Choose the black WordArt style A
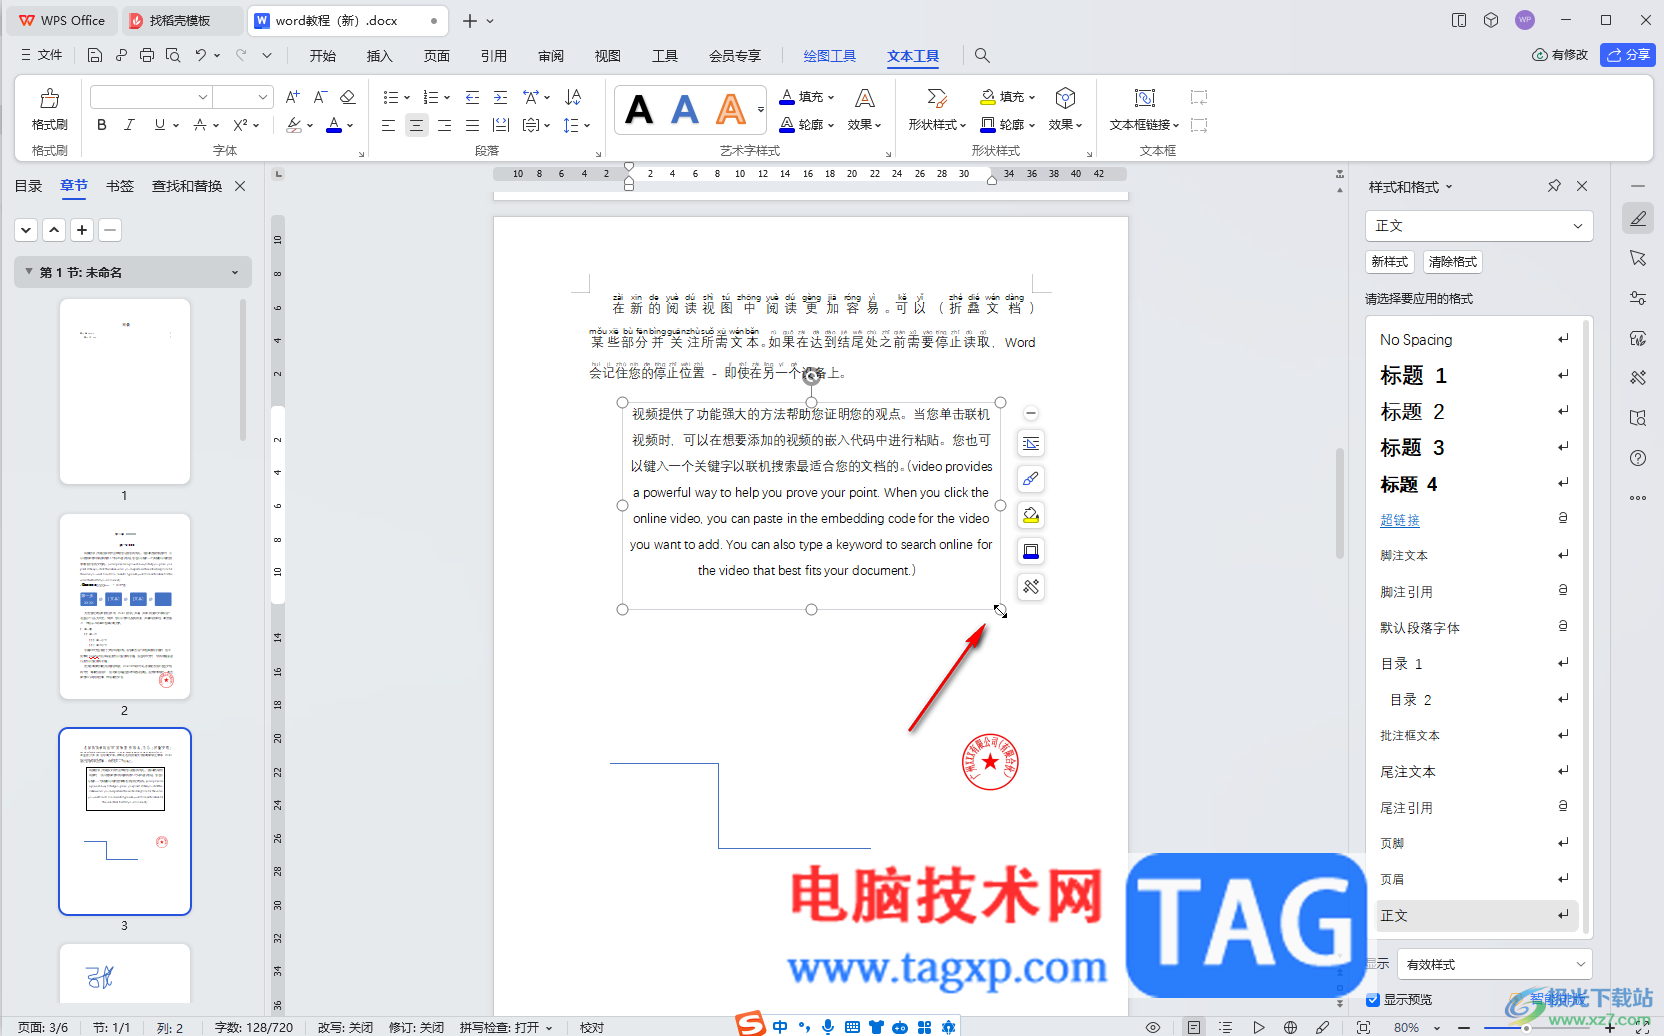This screenshot has height=1036, width=1664. (x=639, y=110)
